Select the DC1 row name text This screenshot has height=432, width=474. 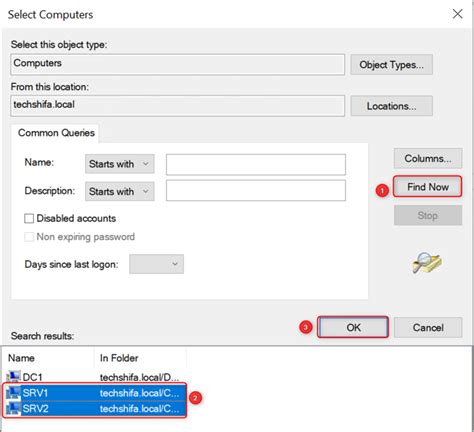[x=32, y=377]
